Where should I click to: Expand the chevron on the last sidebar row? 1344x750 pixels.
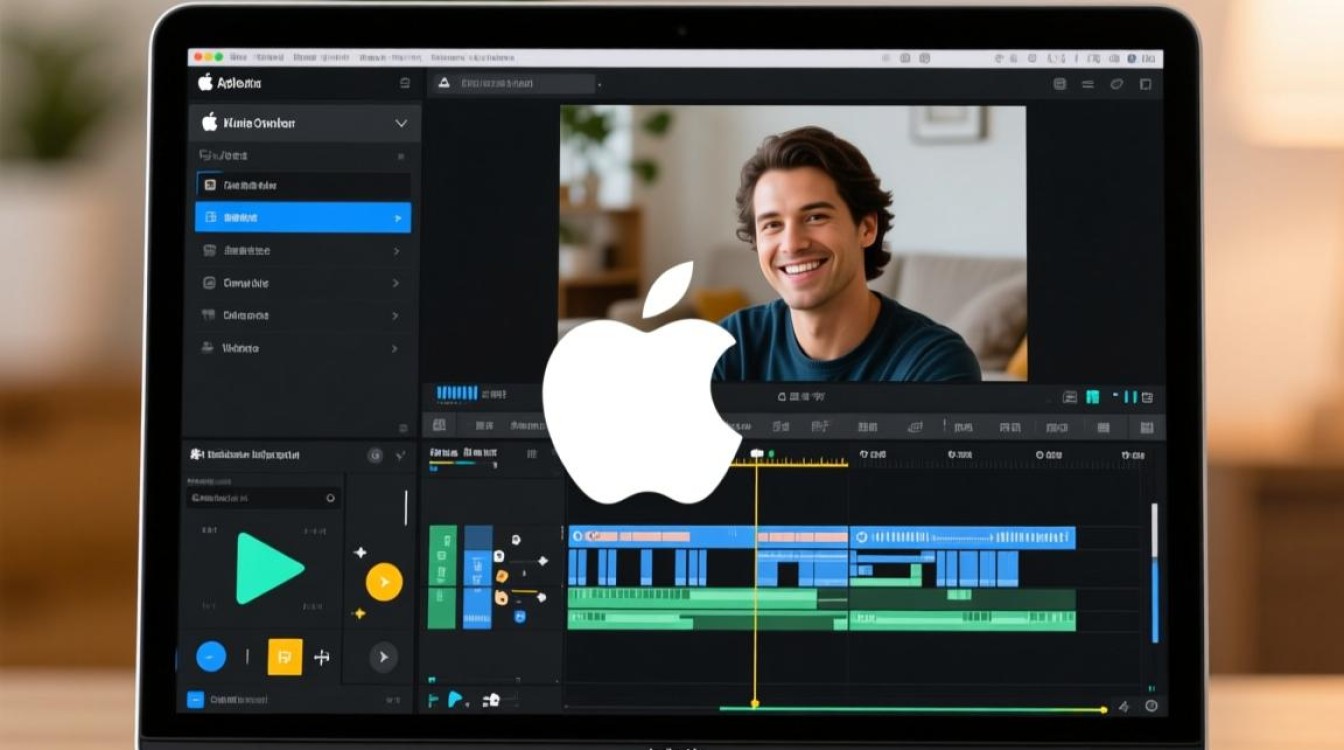pos(396,349)
